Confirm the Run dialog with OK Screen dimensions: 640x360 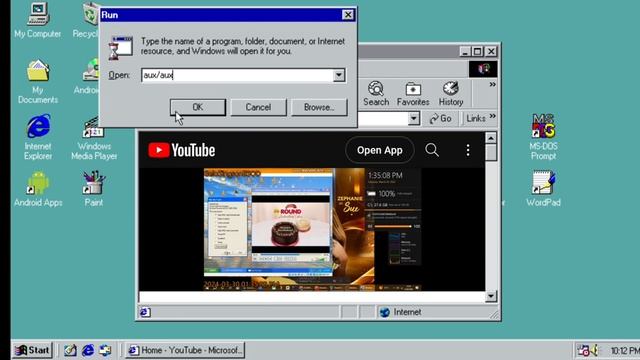(x=198, y=107)
